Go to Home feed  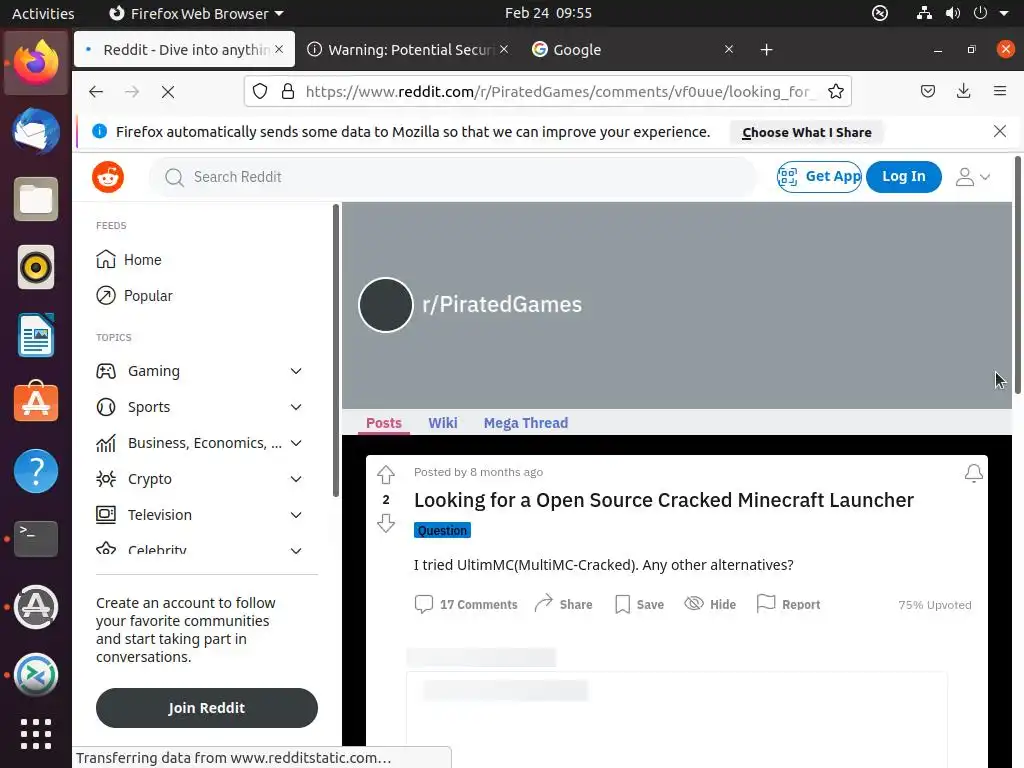[x=129, y=259]
